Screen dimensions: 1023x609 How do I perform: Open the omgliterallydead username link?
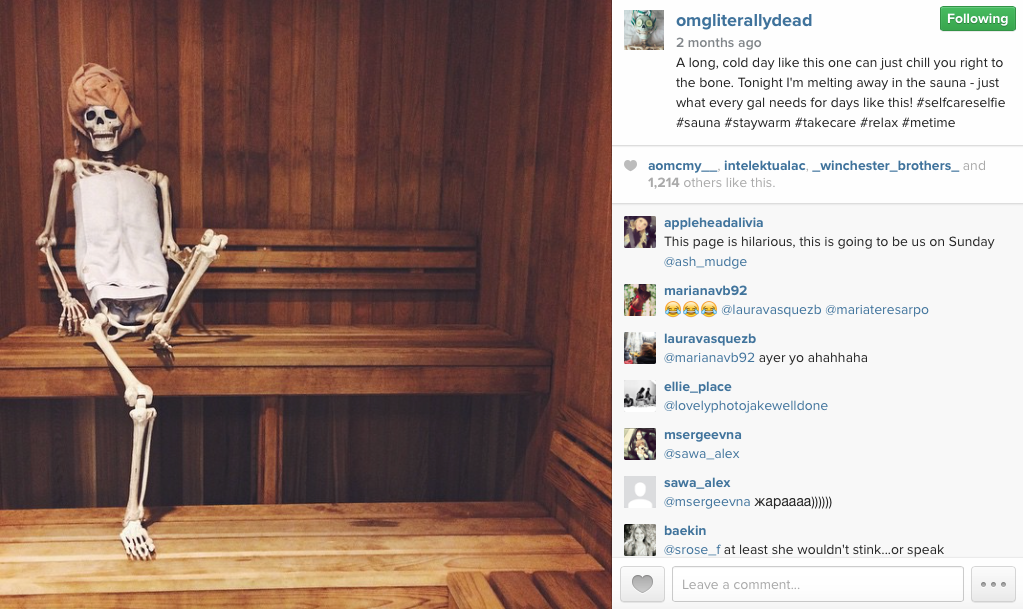point(744,20)
